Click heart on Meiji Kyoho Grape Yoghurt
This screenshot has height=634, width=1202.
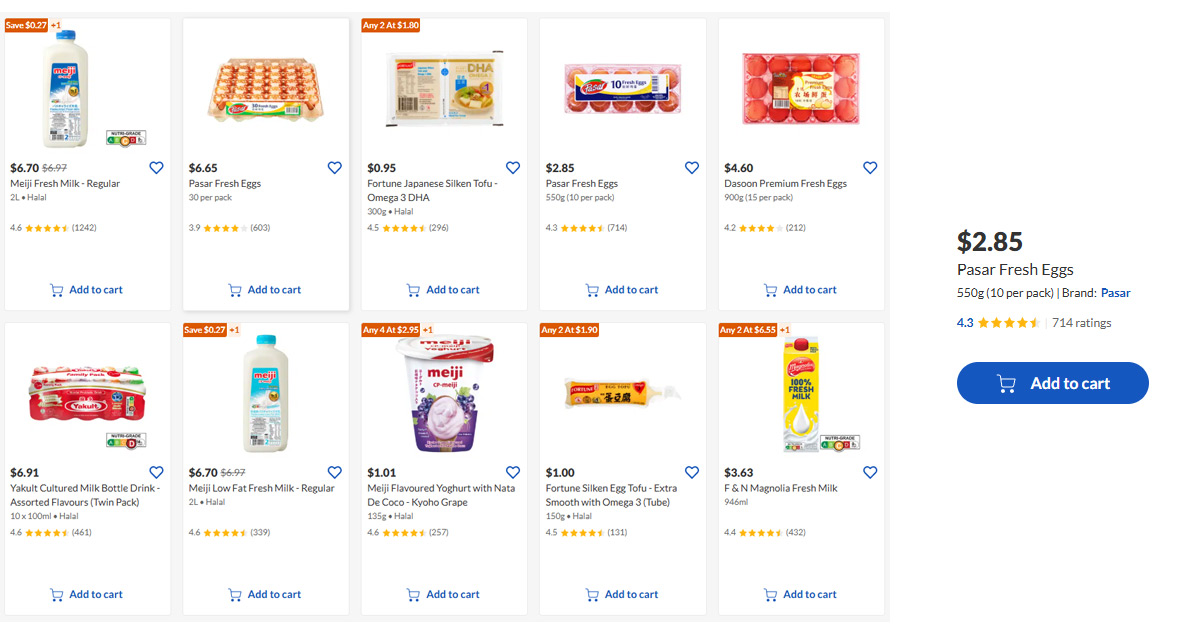point(513,472)
